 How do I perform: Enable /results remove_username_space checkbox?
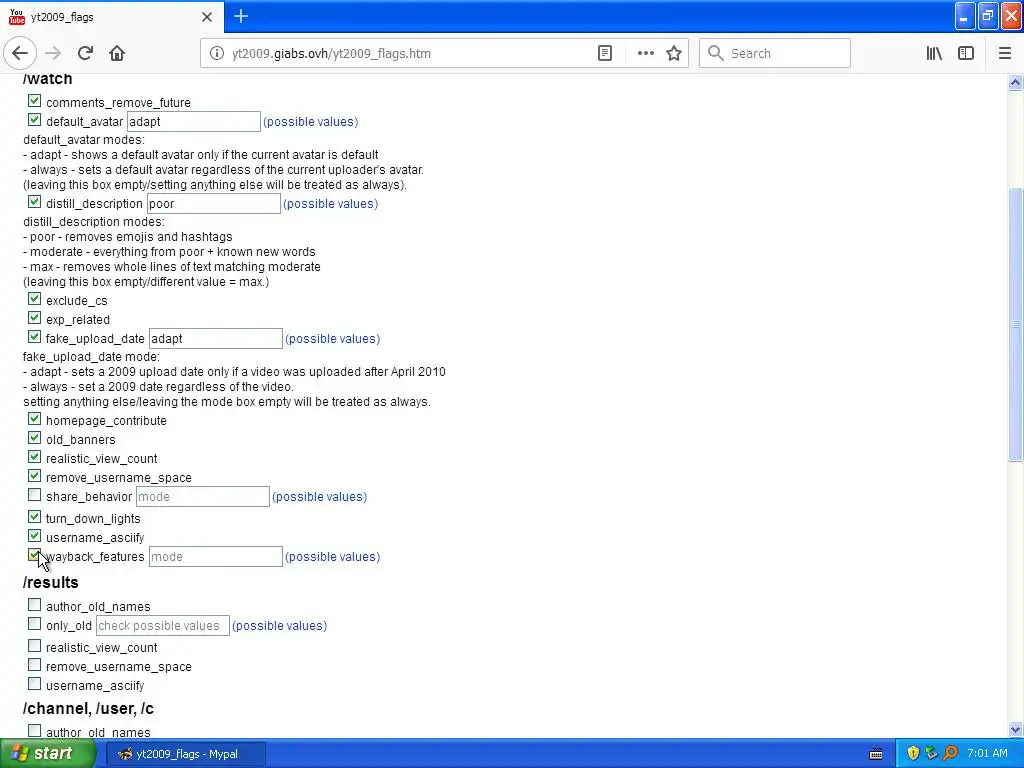(x=35, y=665)
